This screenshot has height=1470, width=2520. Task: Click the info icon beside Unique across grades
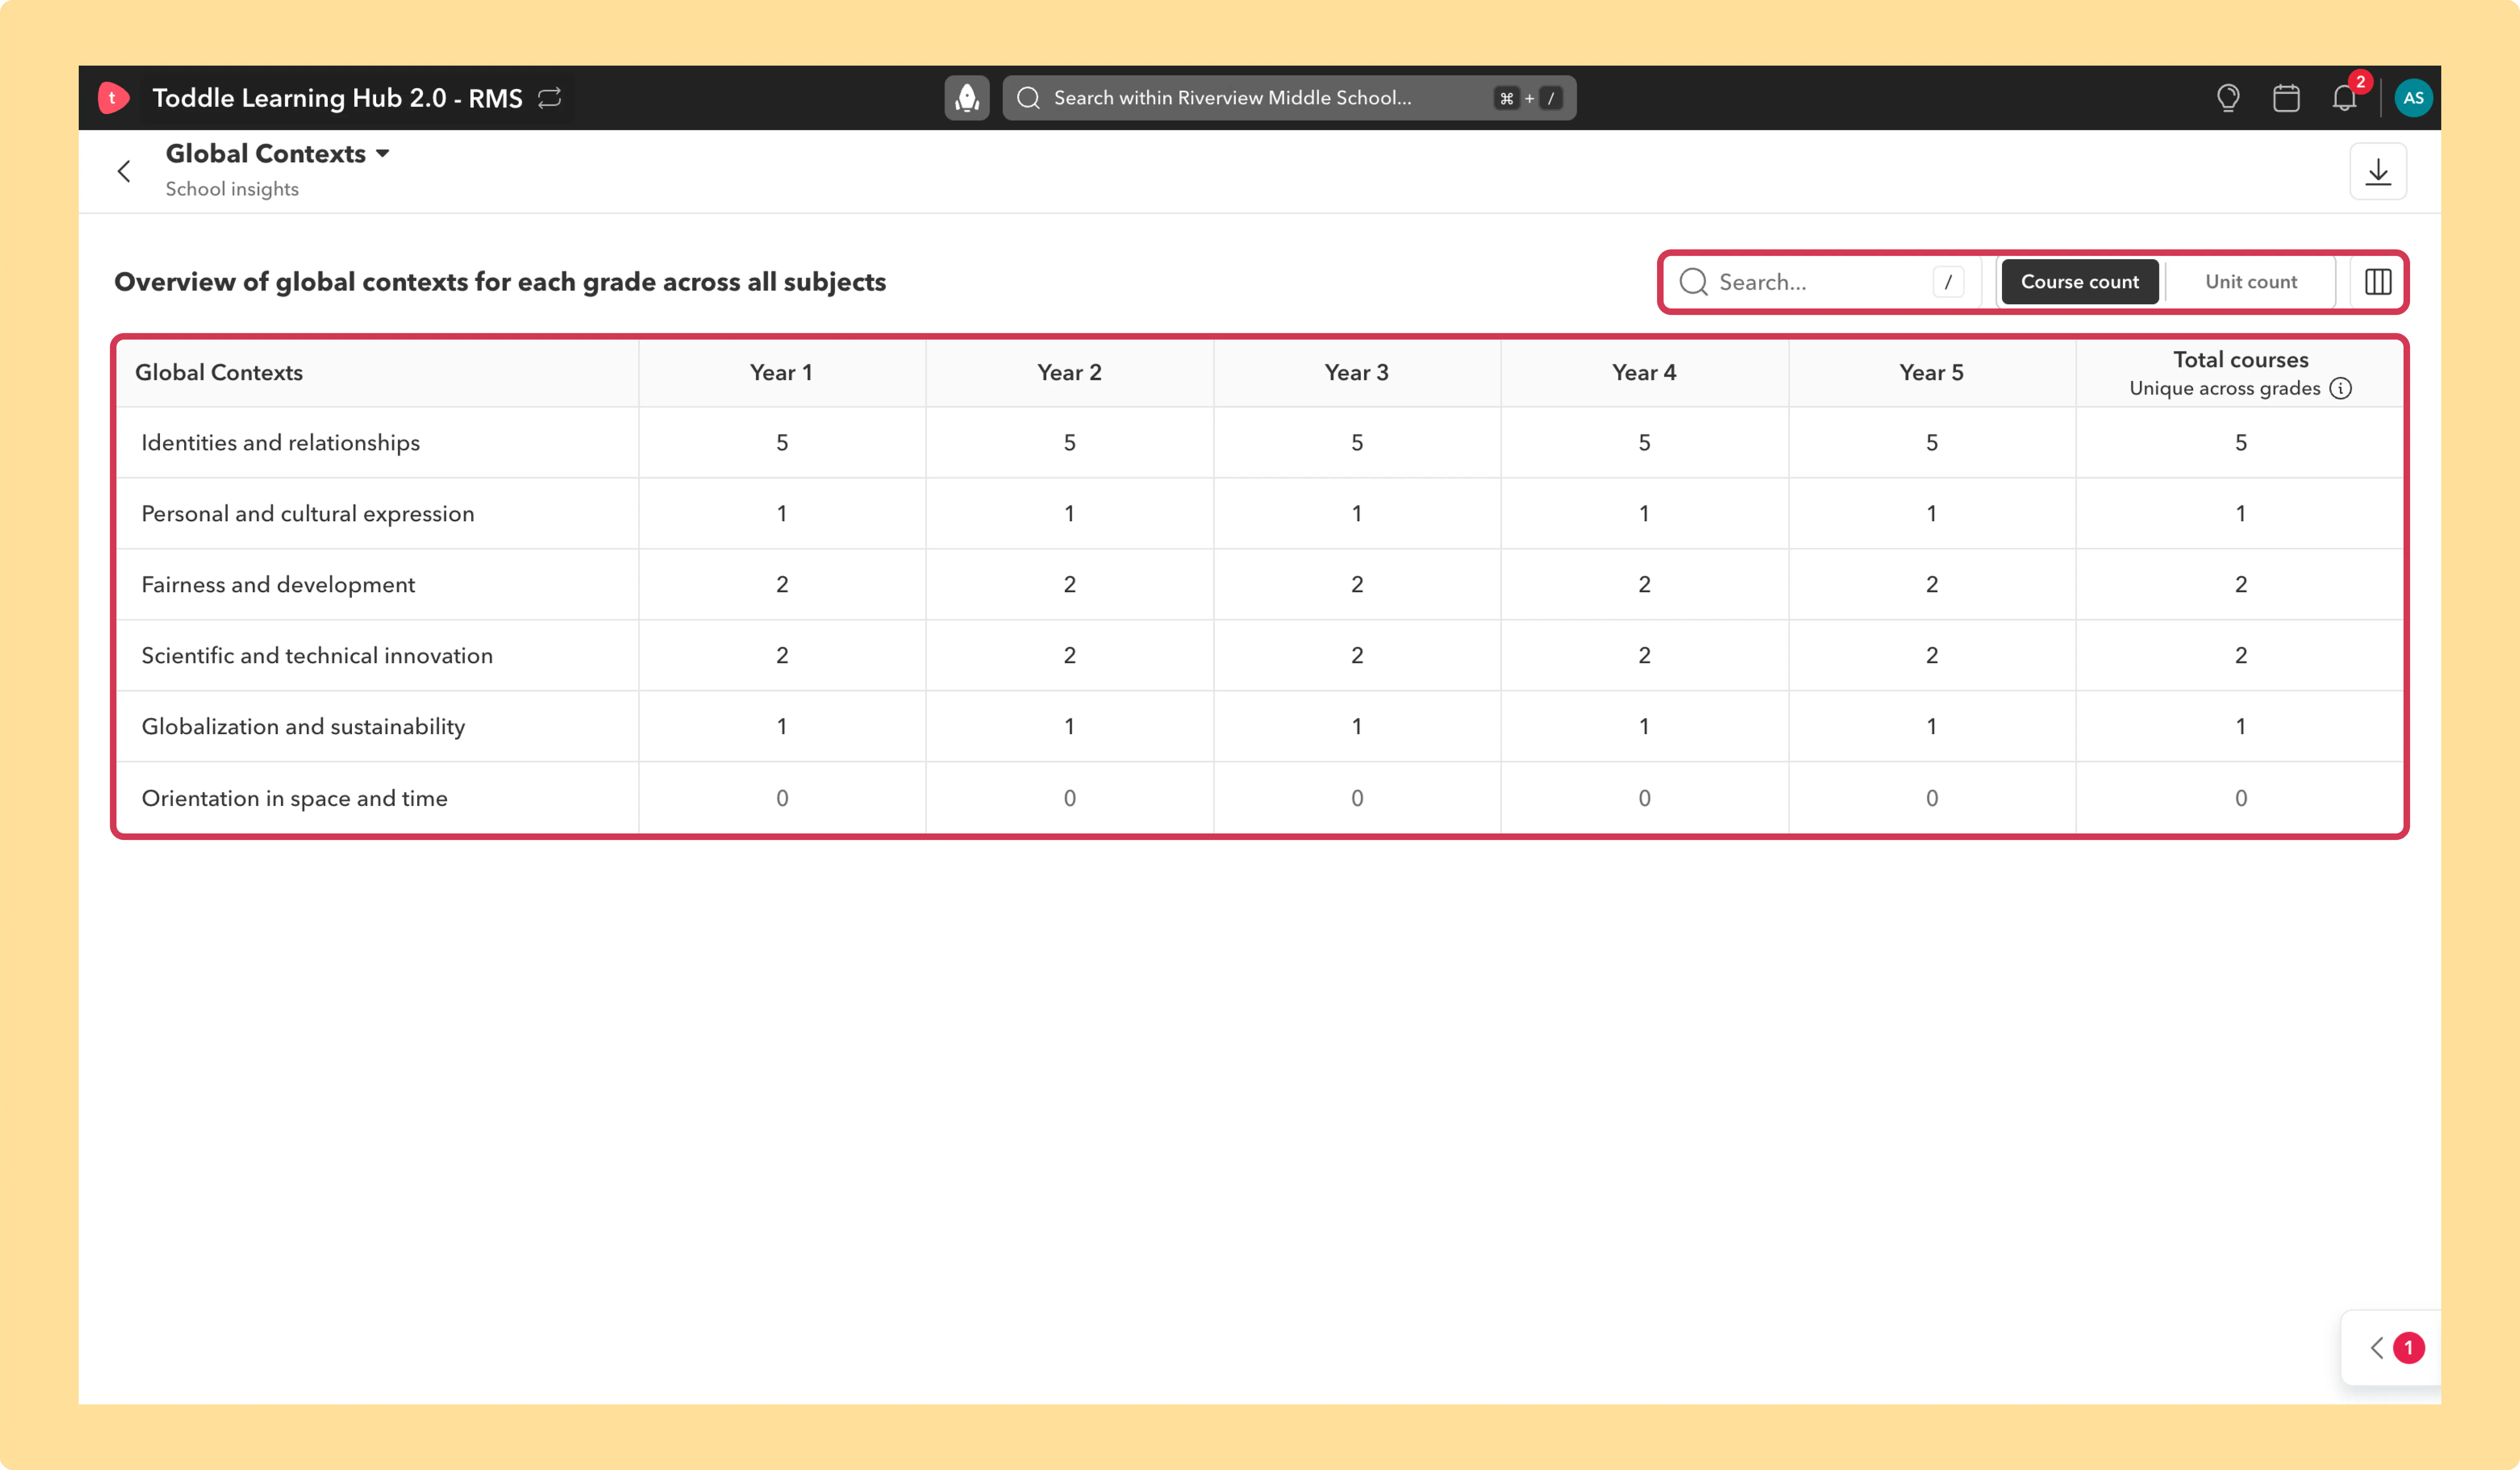pos(2340,388)
